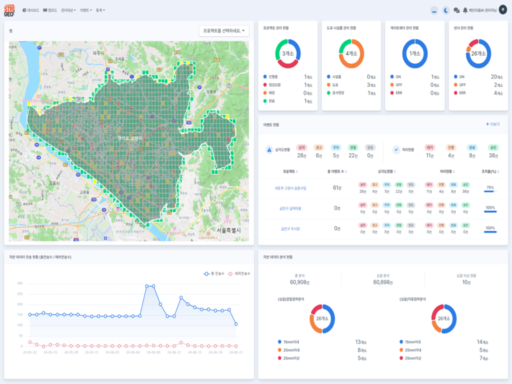Toggle the OFF legend item showing 2개소
512x384 pixels.
478,85
